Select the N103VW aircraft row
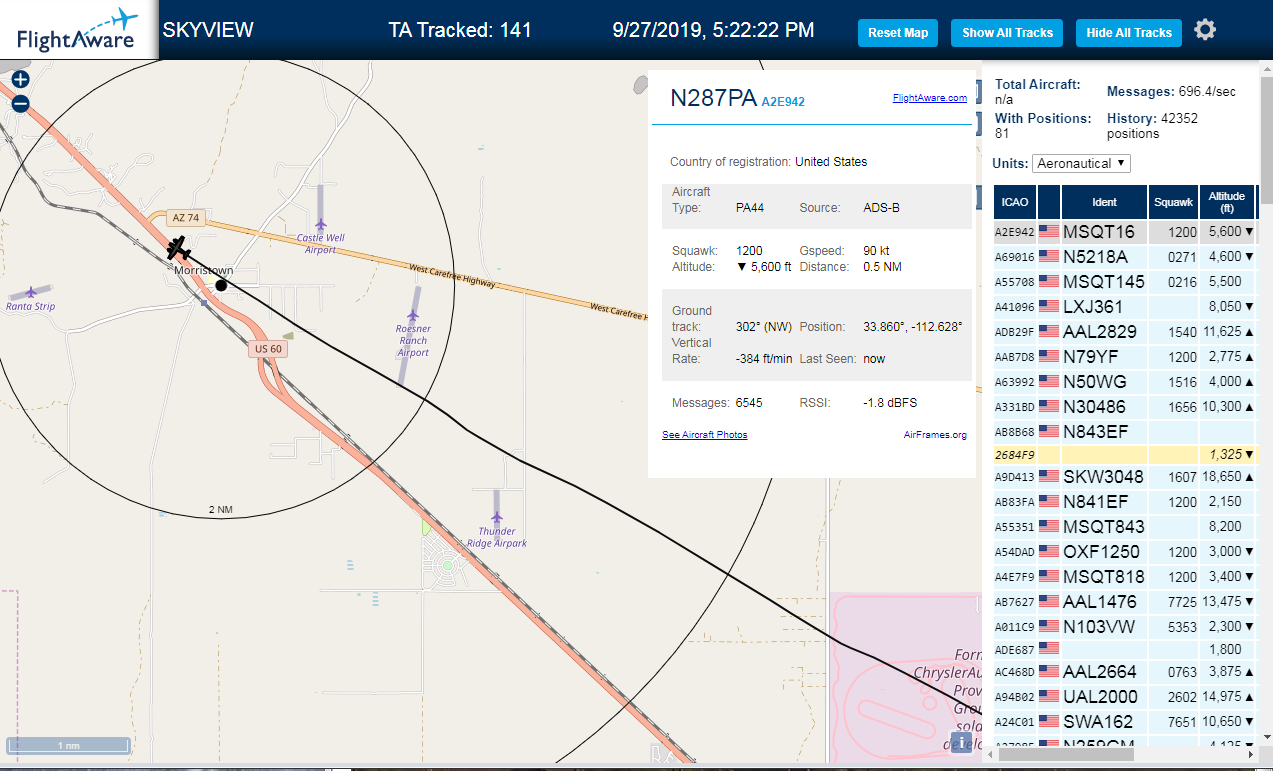This screenshot has height=771, width=1273. (x=1124, y=627)
